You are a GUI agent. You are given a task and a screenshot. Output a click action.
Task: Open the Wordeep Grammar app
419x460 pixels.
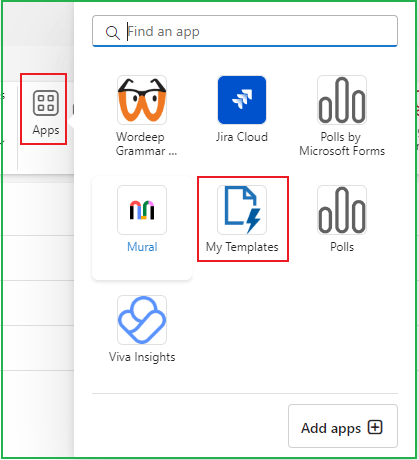point(142,116)
